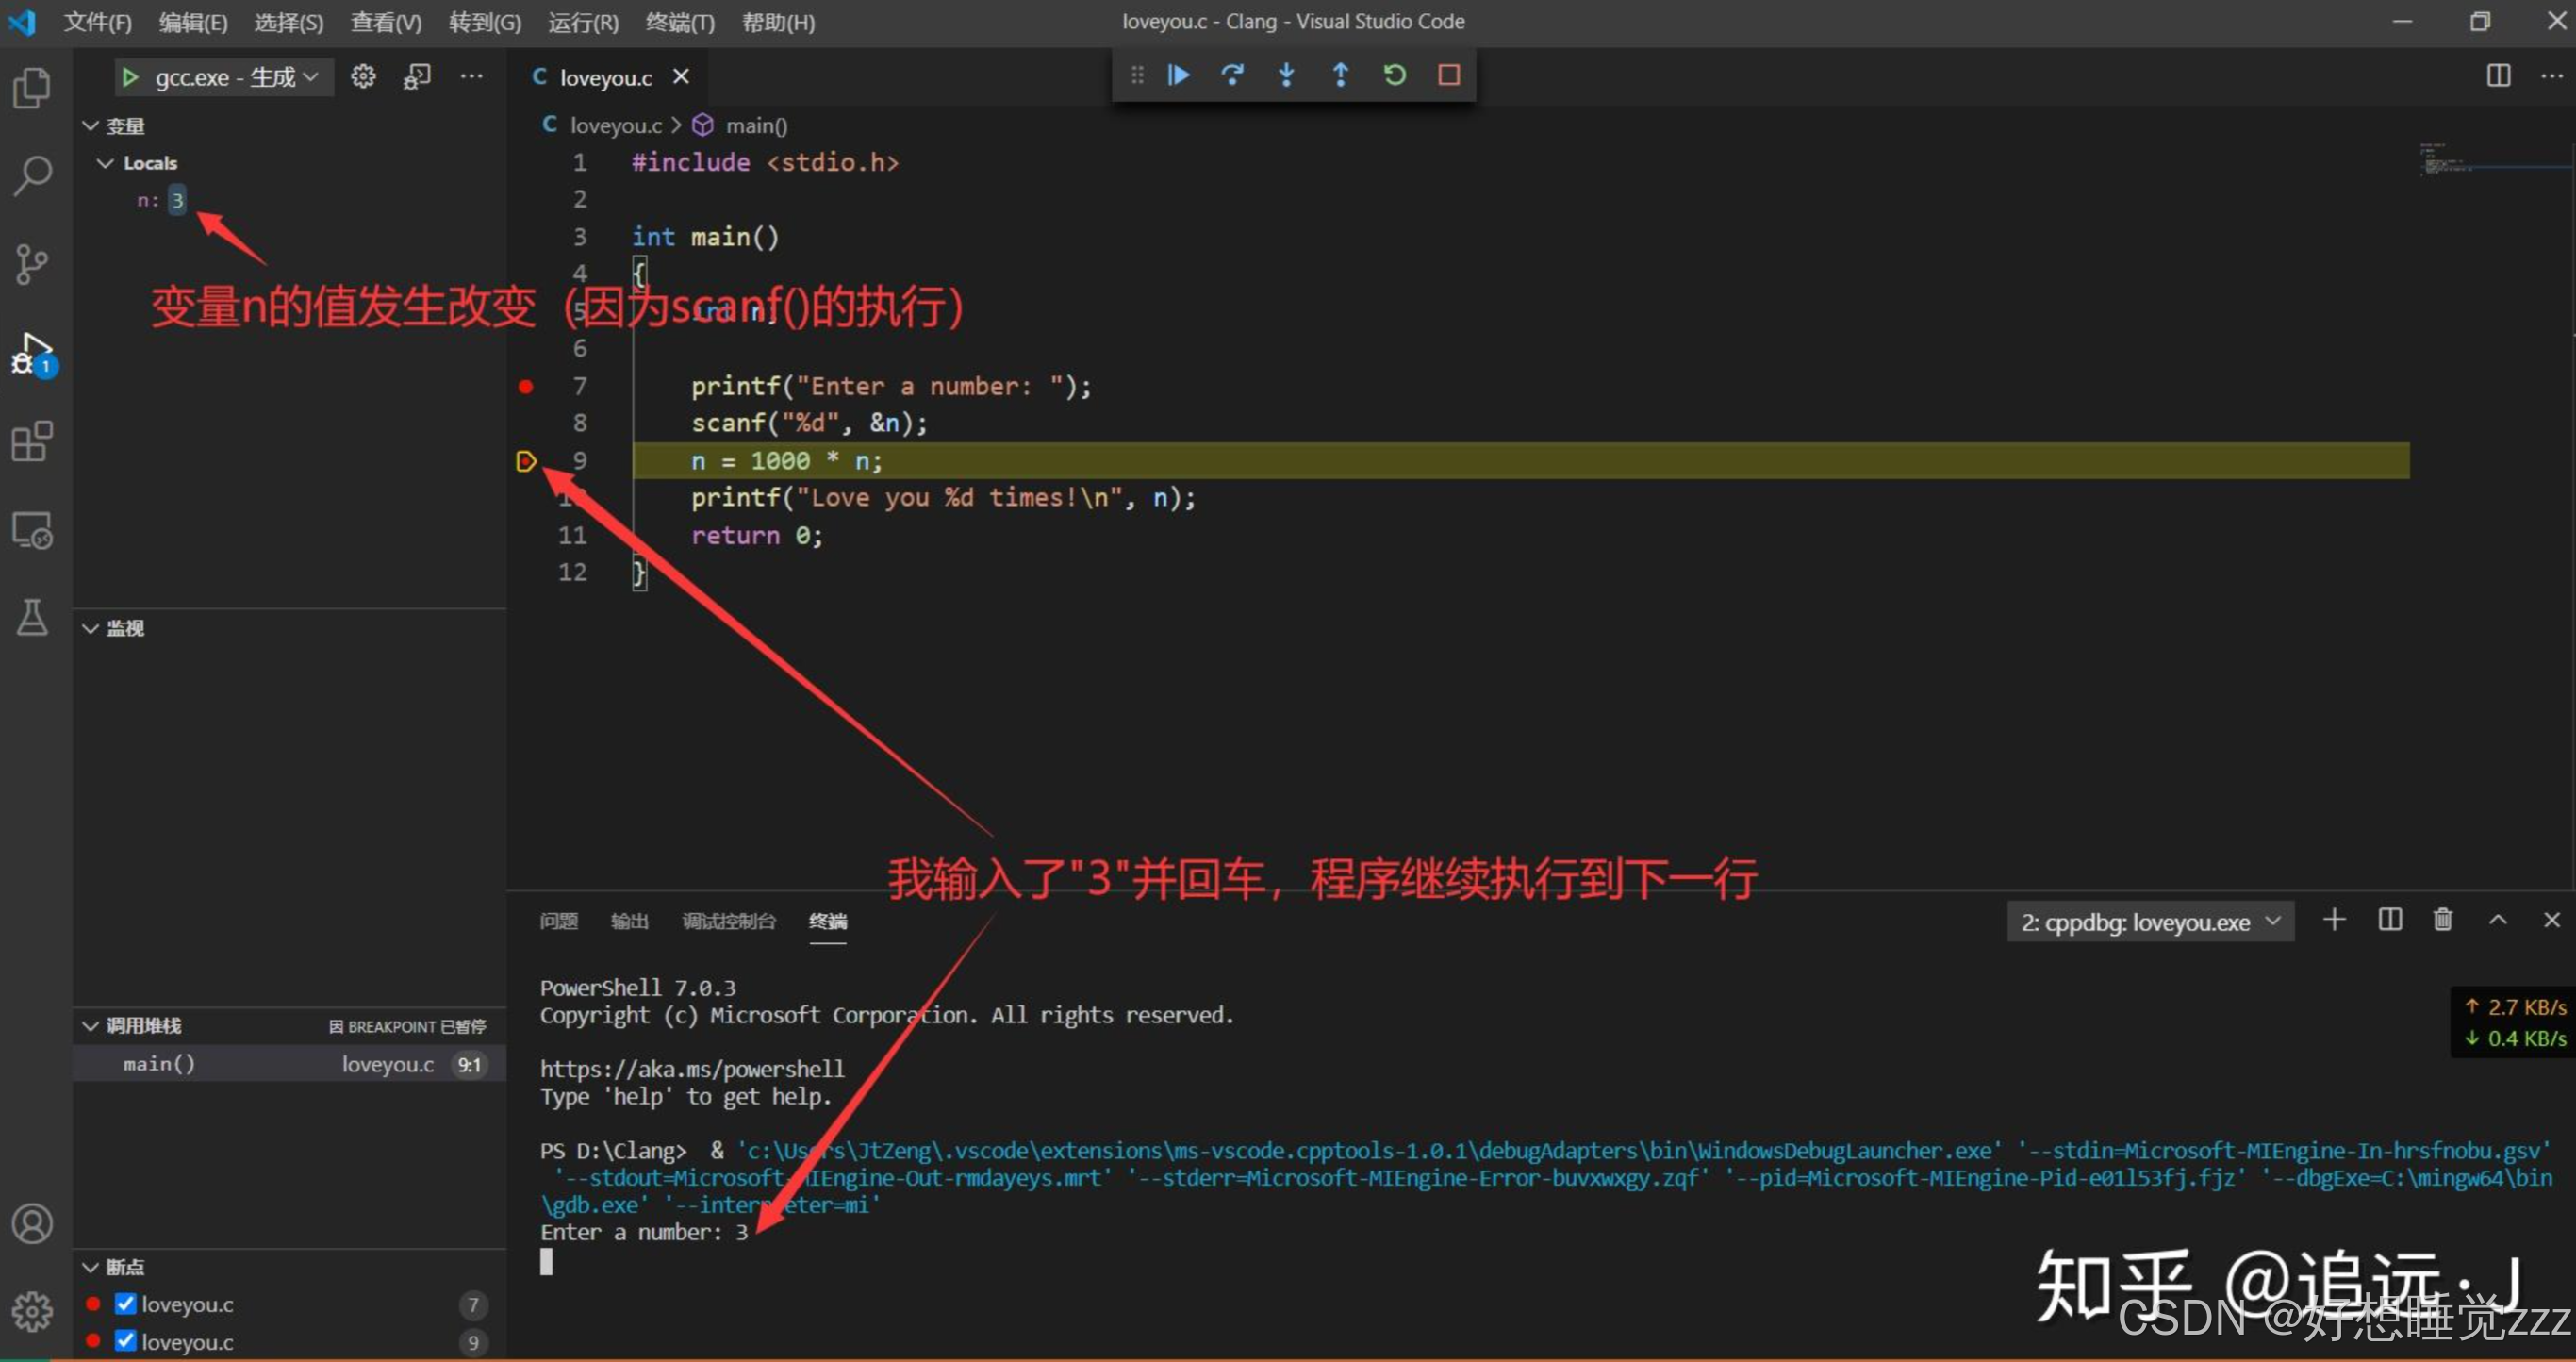
Task: Toggle the breakpoint dot on line 7
Action: (x=526, y=387)
